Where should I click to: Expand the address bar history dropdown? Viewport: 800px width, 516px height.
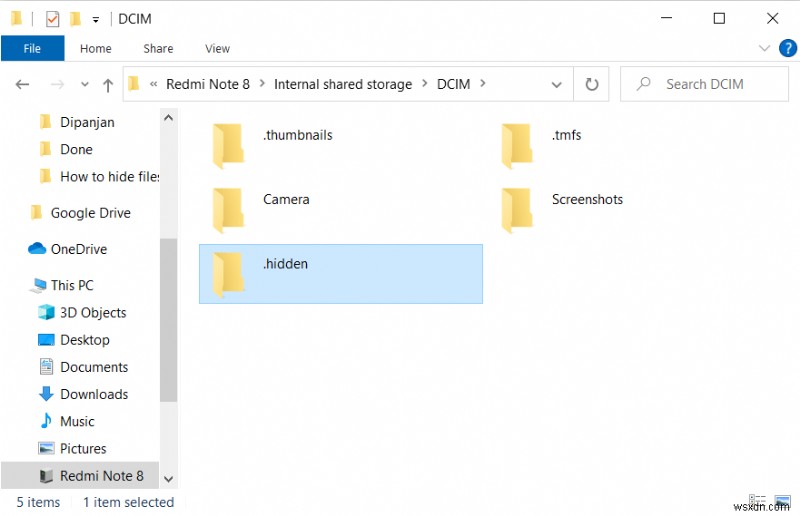(563, 85)
